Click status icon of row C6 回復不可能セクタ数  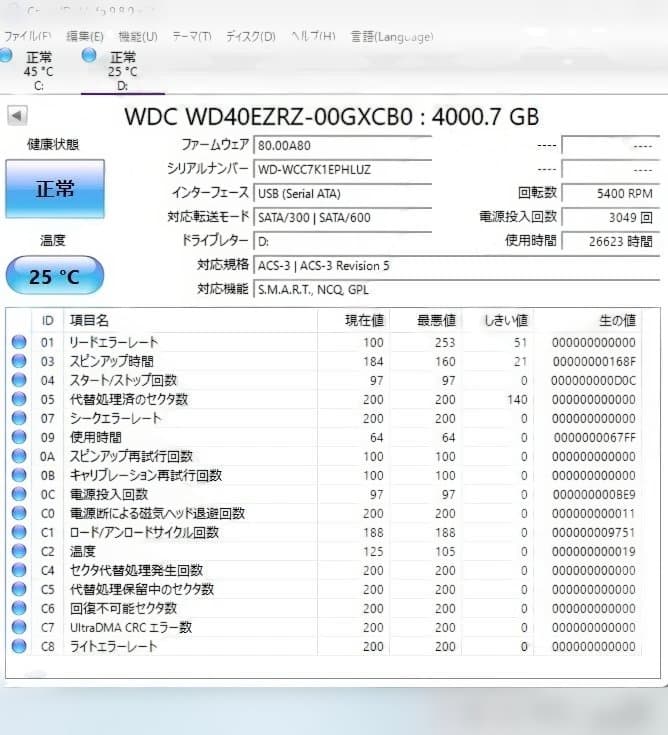[19, 608]
